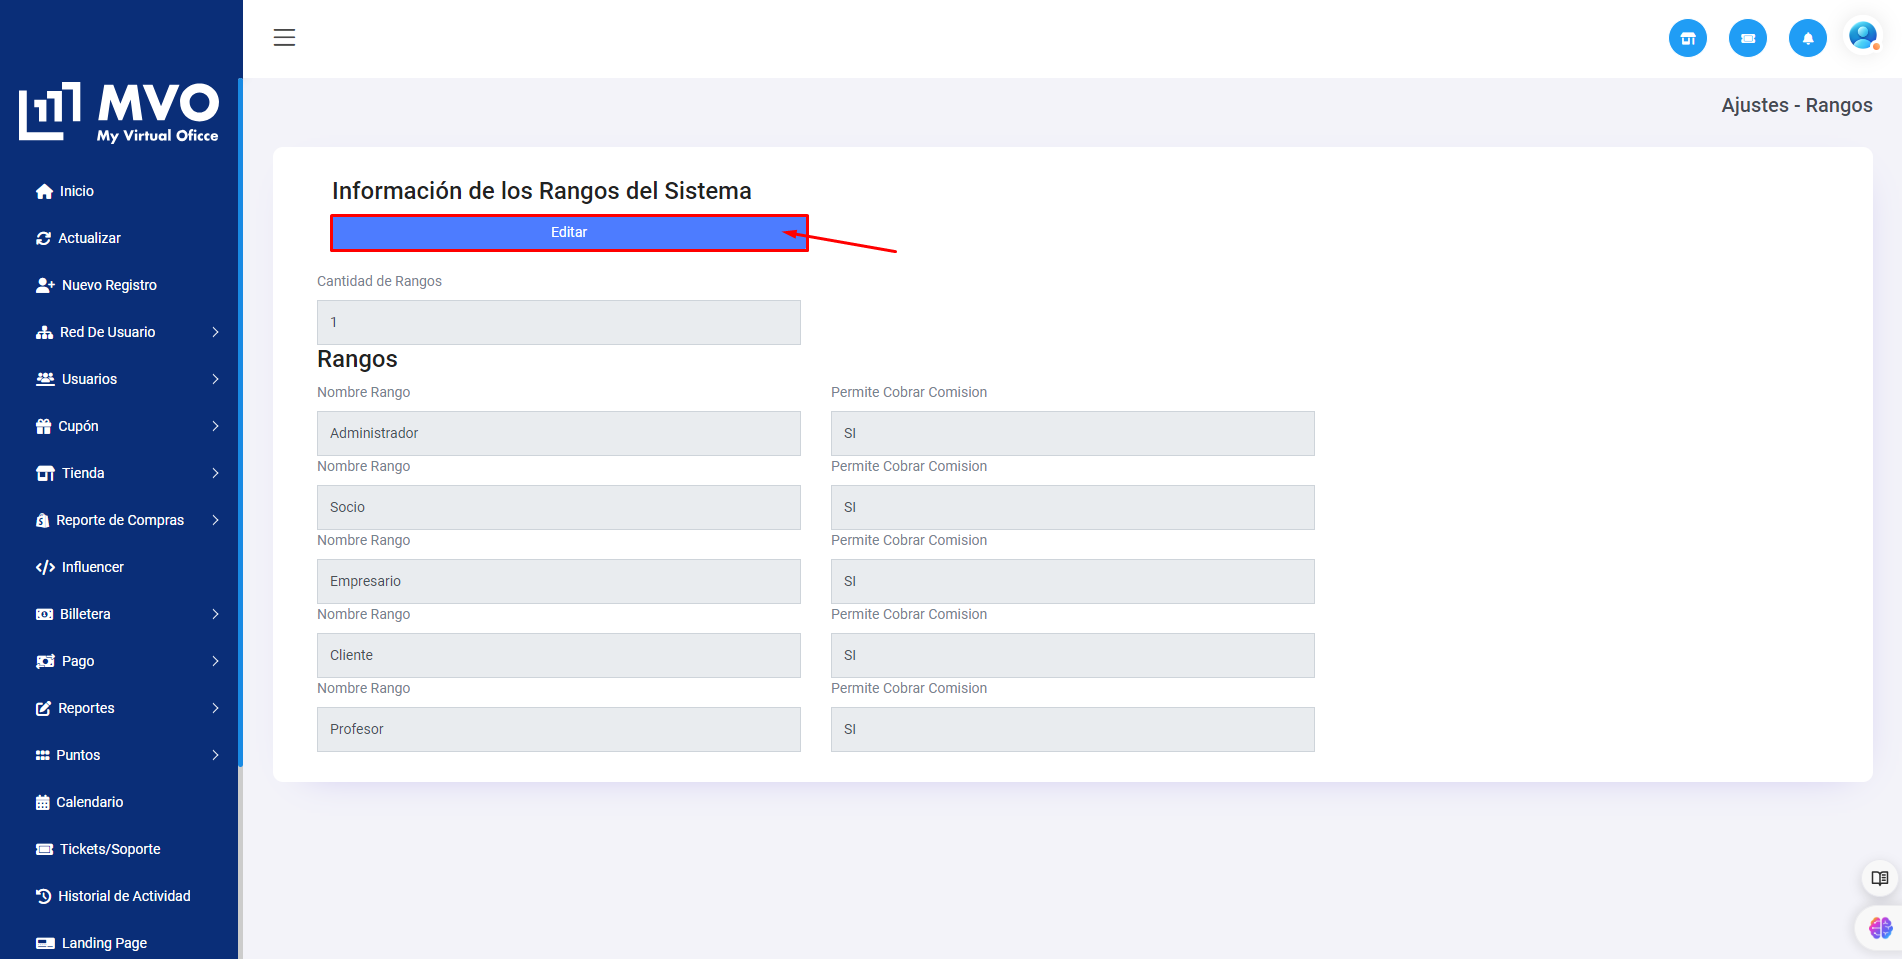Open the store icon in top bar
The image size is (1902, 959).
tap(1687, 39)
